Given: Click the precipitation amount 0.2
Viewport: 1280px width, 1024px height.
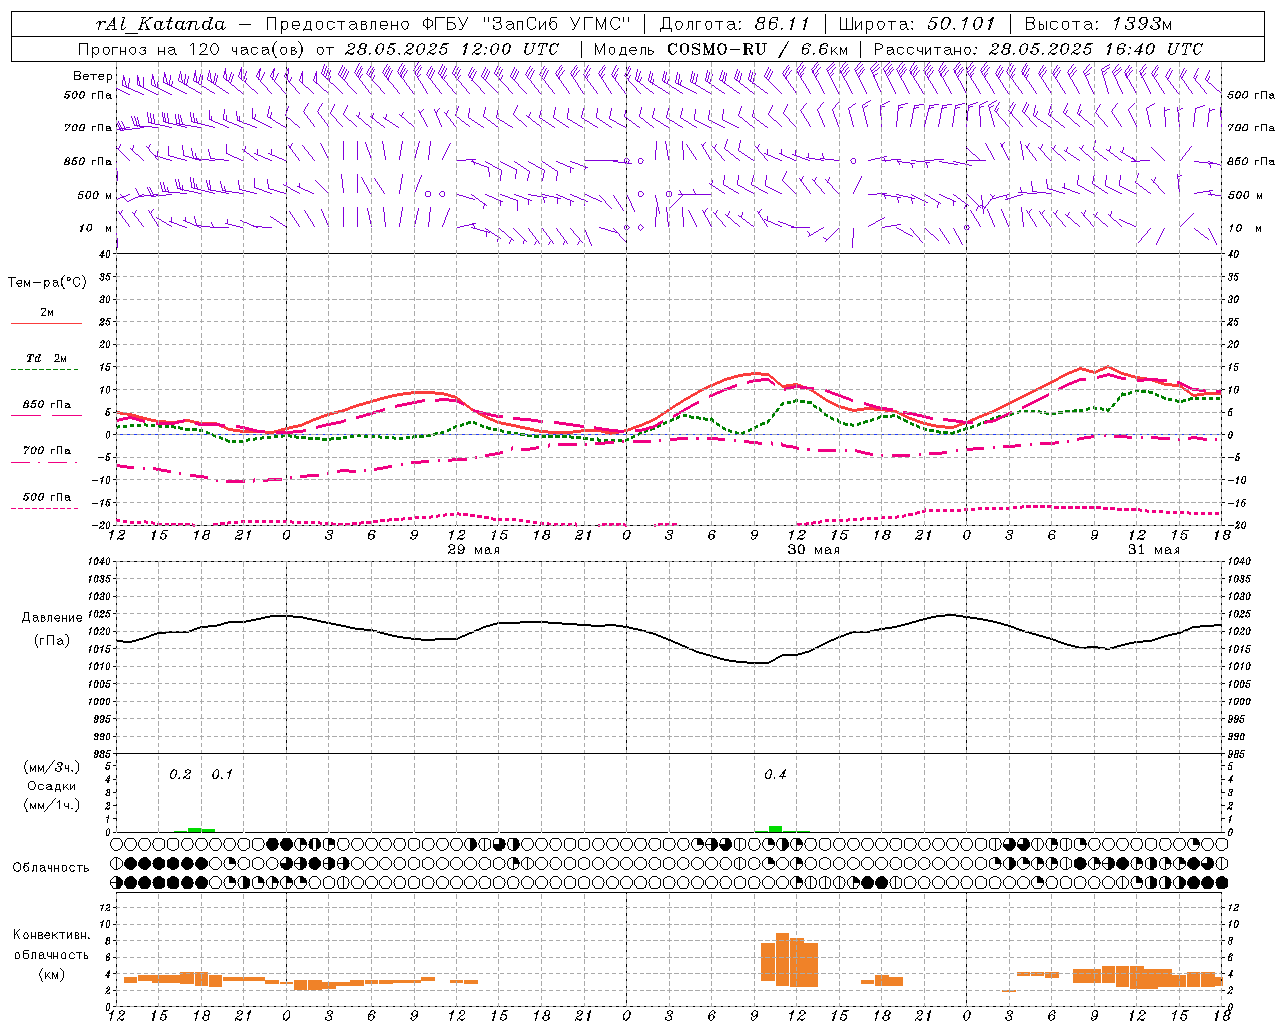Looking at the screenshot, I should click(x=180, y=775).
